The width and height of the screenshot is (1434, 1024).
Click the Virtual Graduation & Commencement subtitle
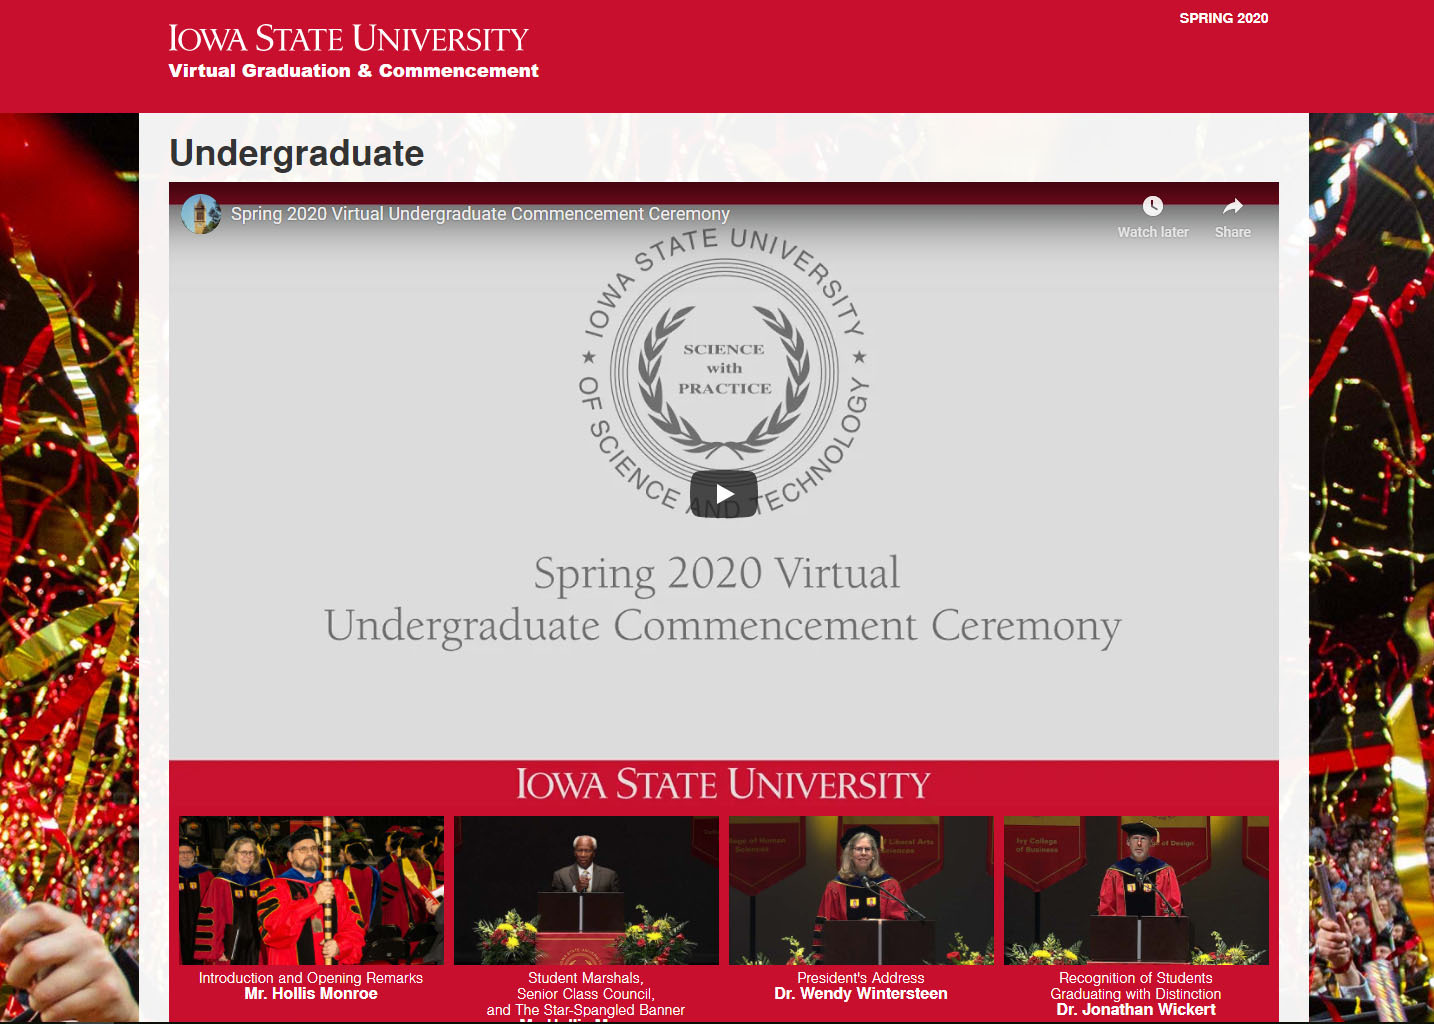[x=353, y=71]
